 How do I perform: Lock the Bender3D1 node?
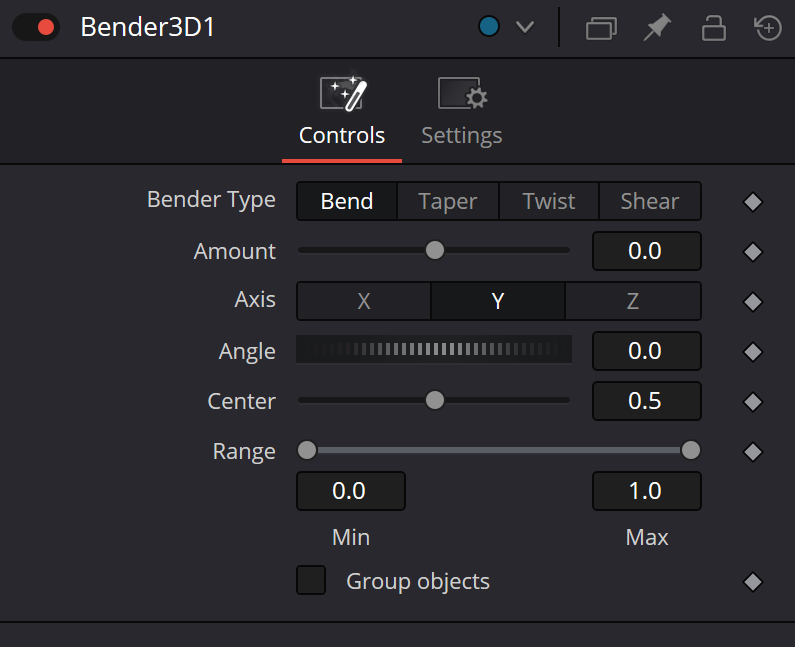coord(713,27)
